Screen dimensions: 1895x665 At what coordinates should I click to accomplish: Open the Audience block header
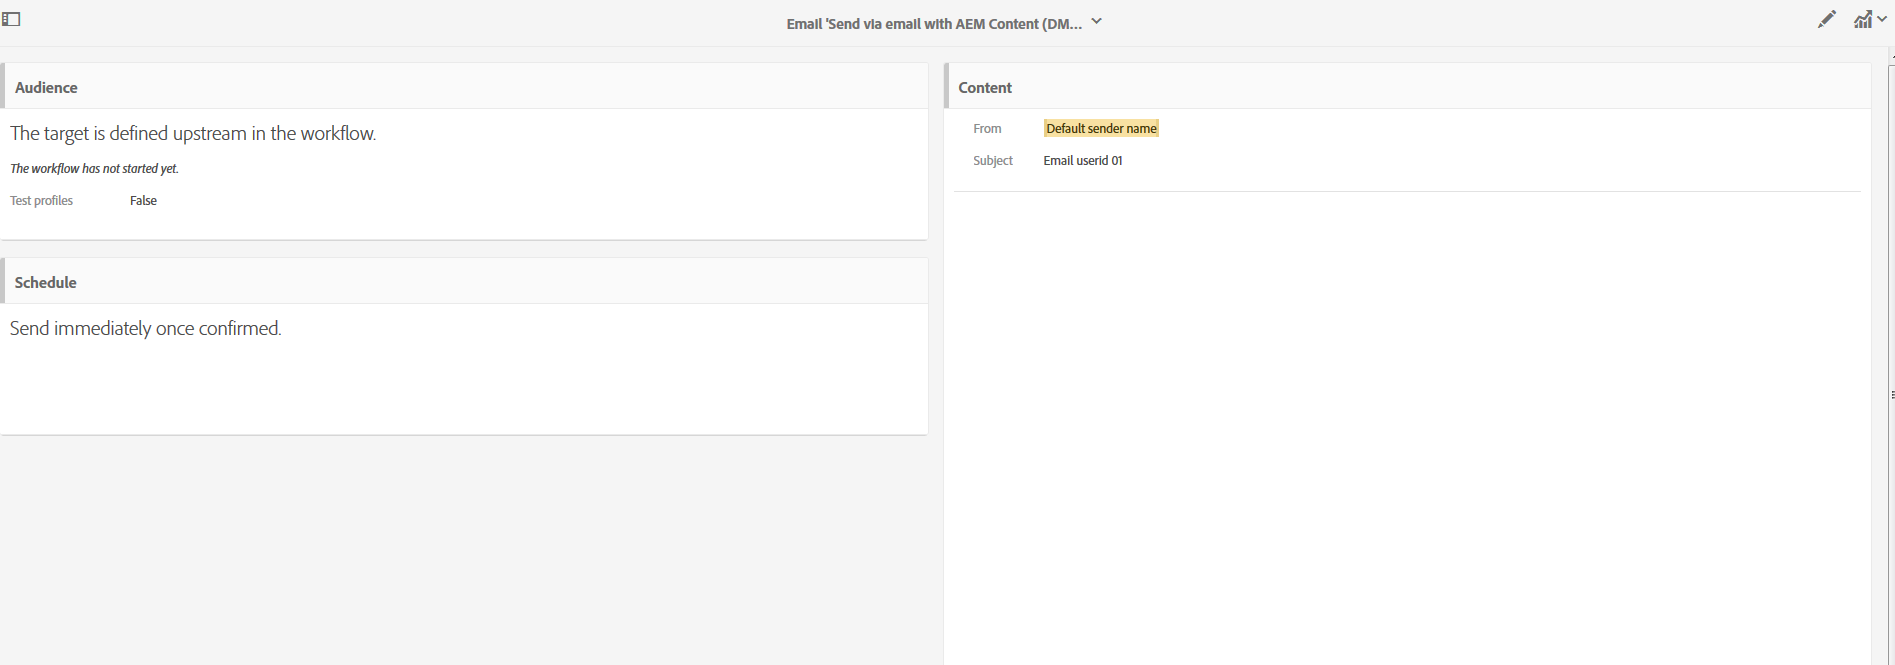pos(46,88)
